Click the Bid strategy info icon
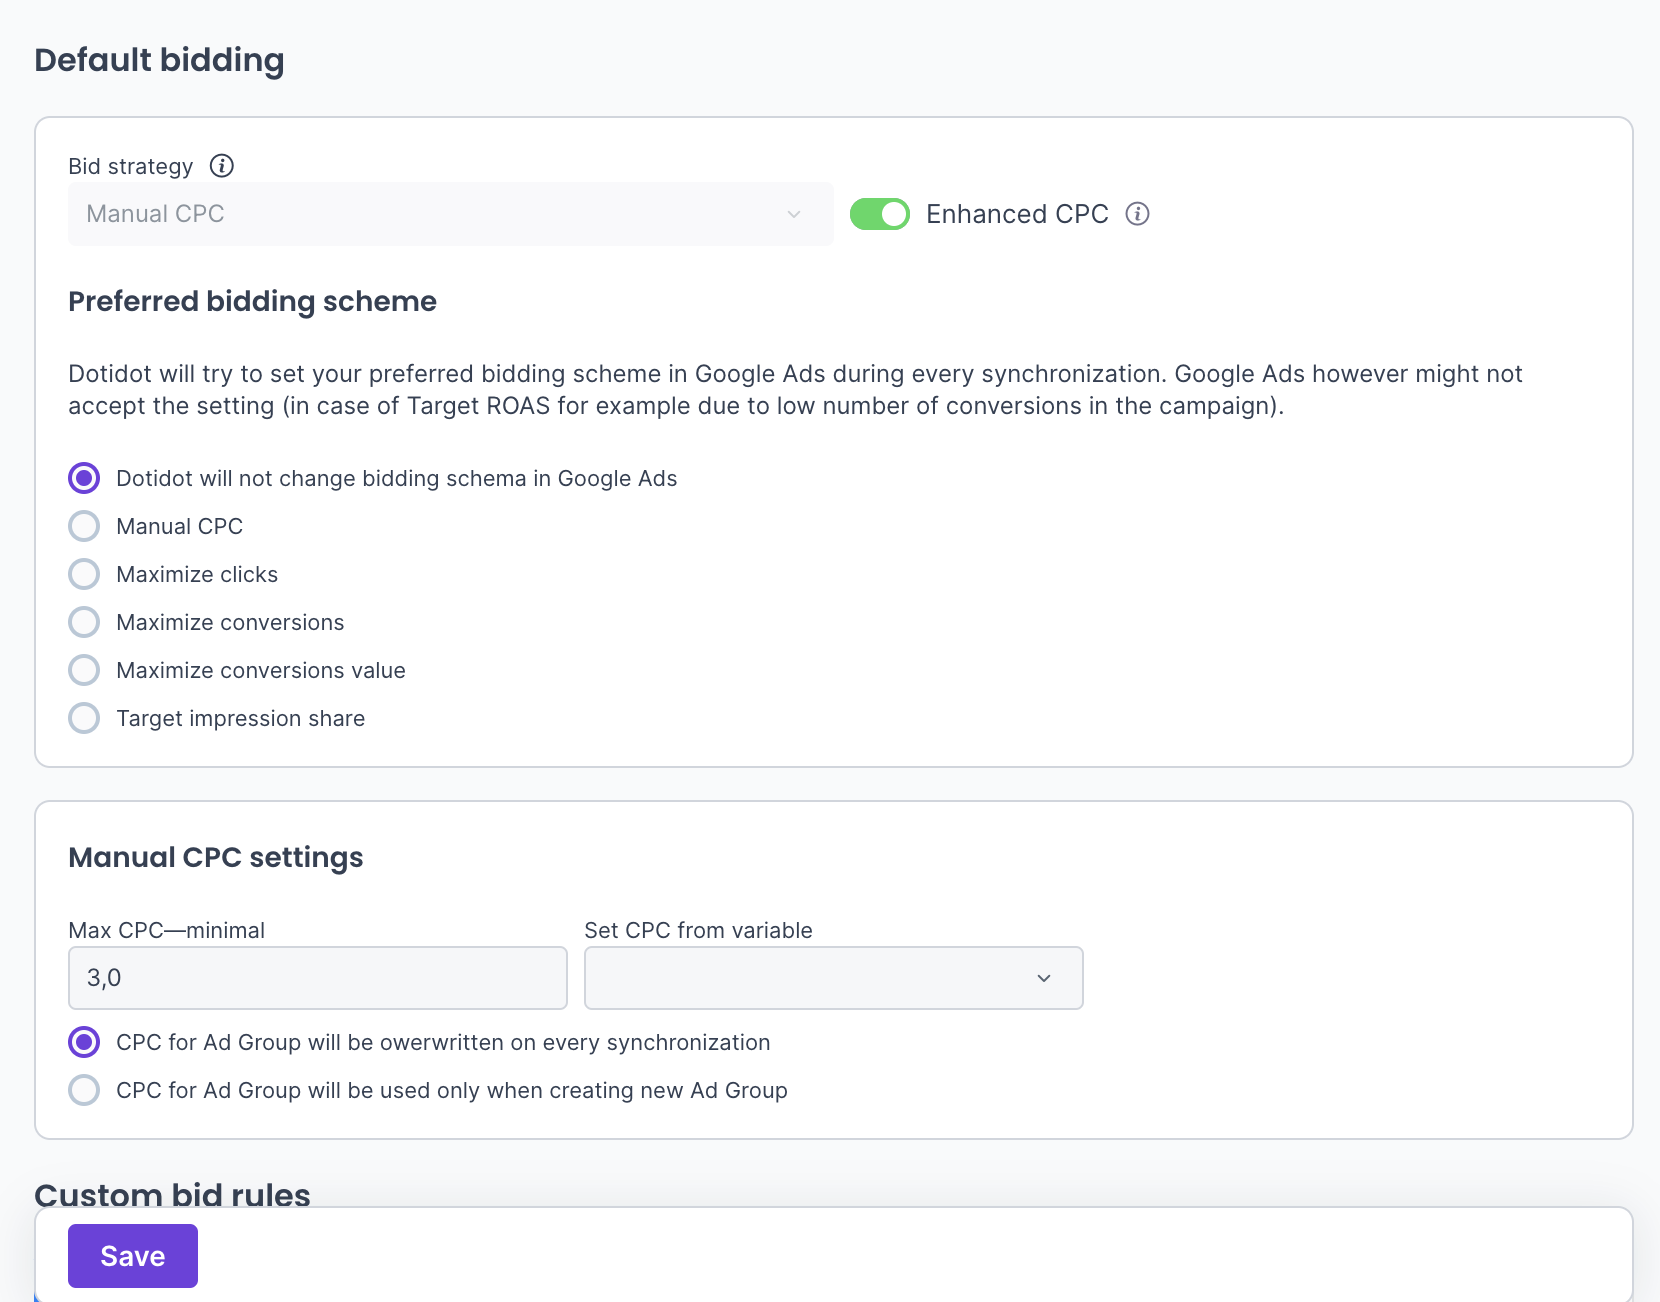This screenshot has width=1660, height=1302. pyautogui.click(x=222, y=166)
